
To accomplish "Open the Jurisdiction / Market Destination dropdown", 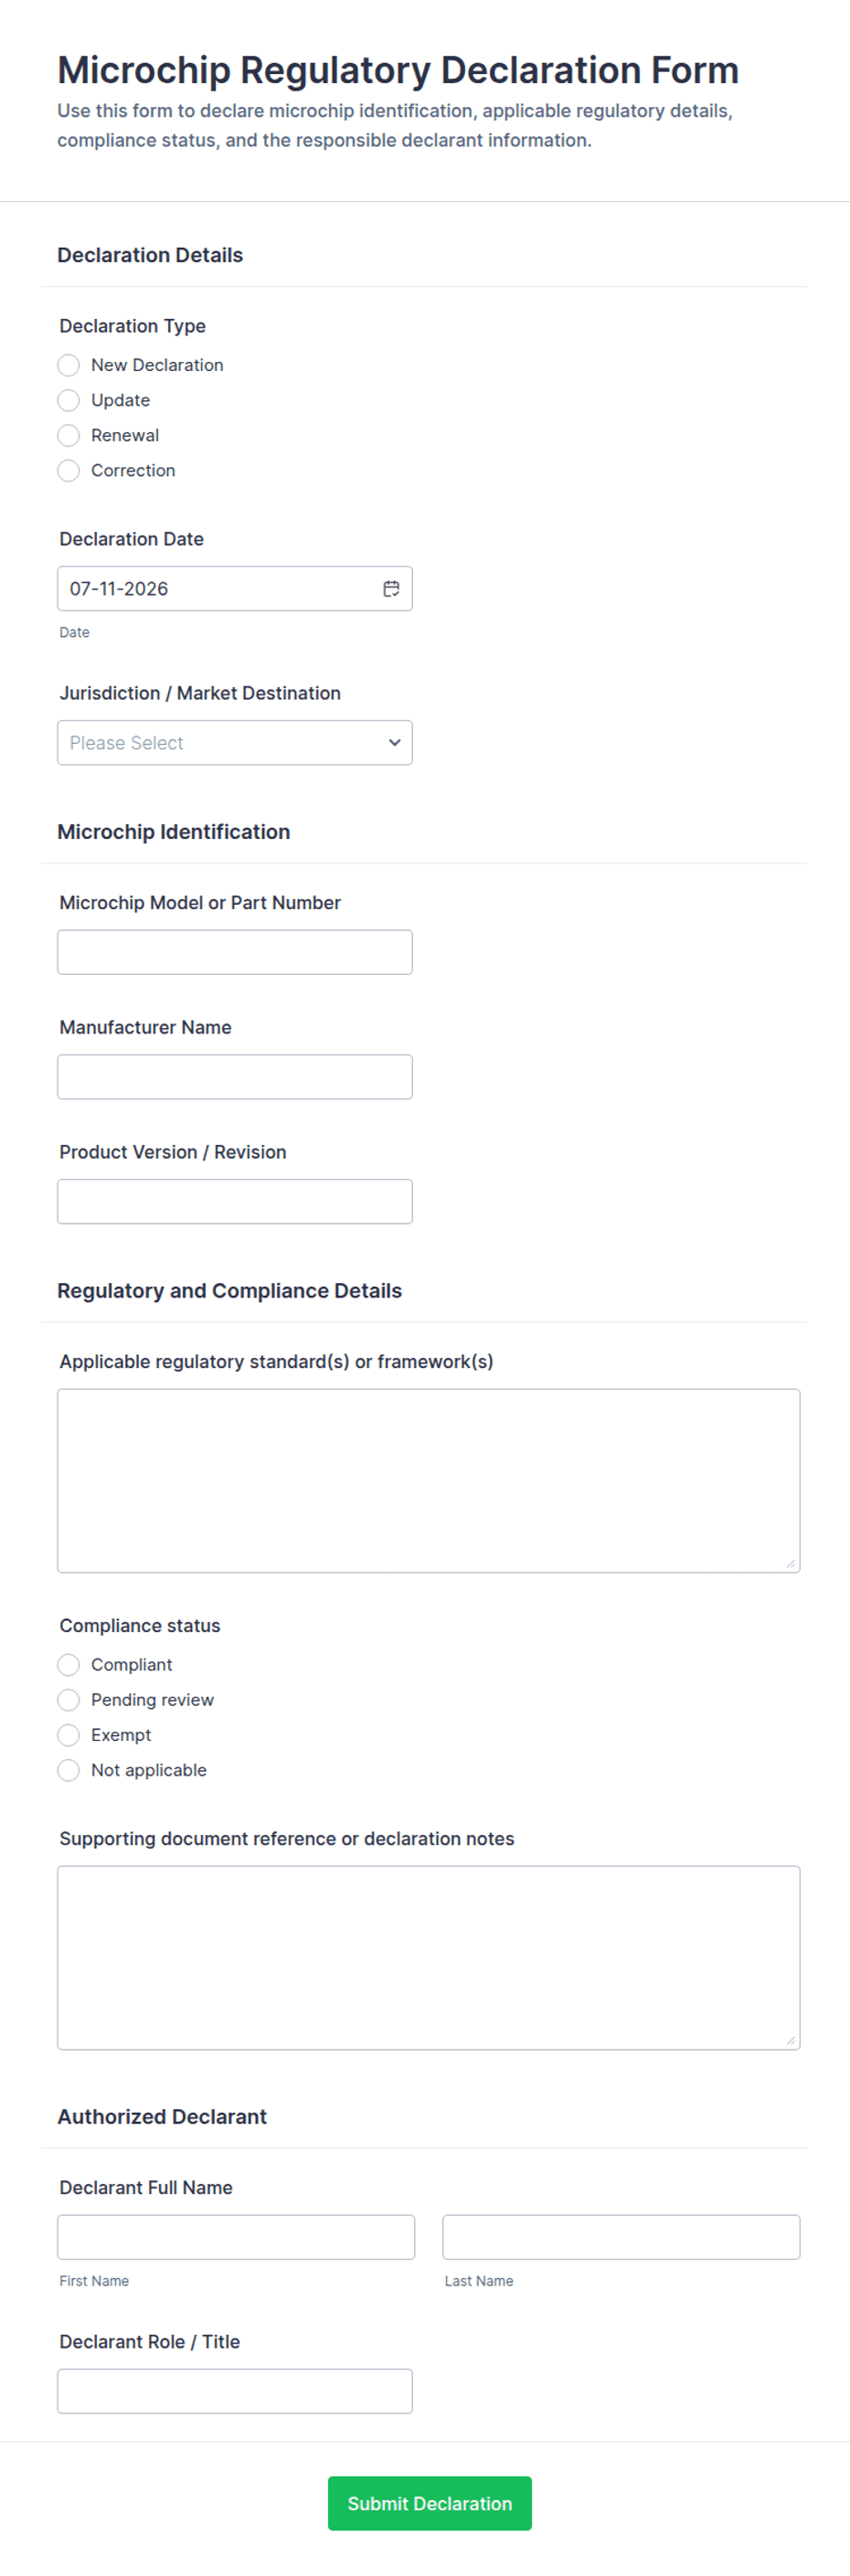I will [234, 742].
